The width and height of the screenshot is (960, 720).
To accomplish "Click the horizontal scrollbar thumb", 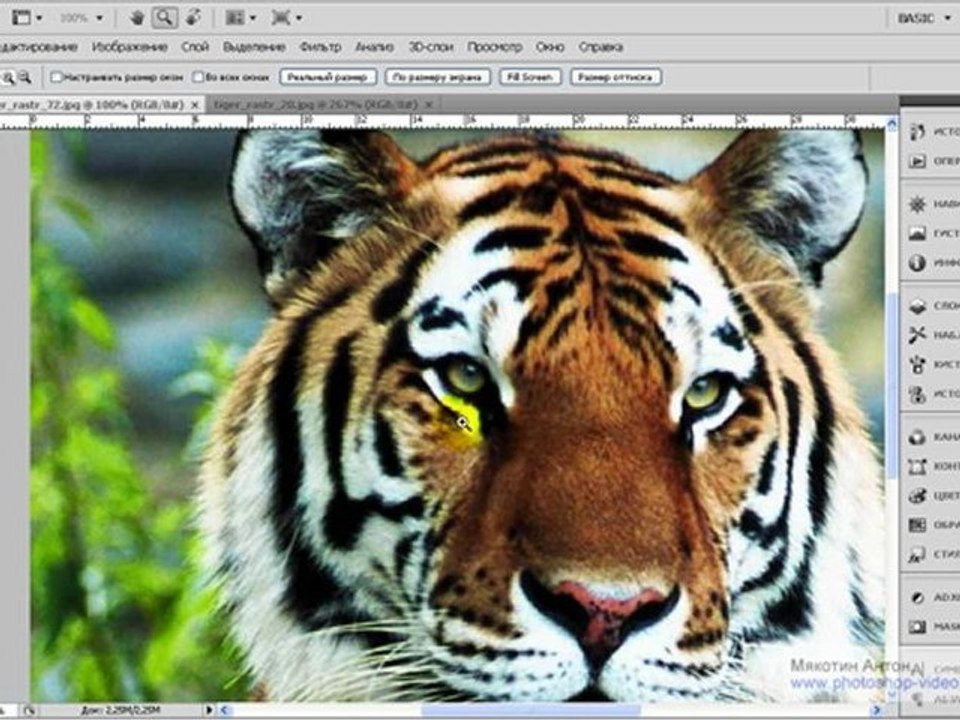I will tap(531, 710).
